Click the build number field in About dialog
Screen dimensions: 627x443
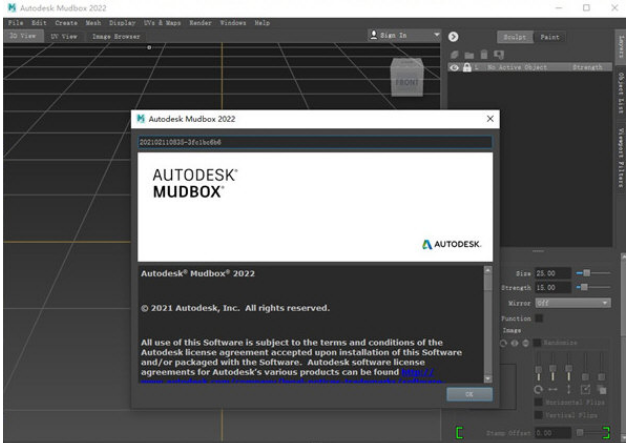pos(315,142)
